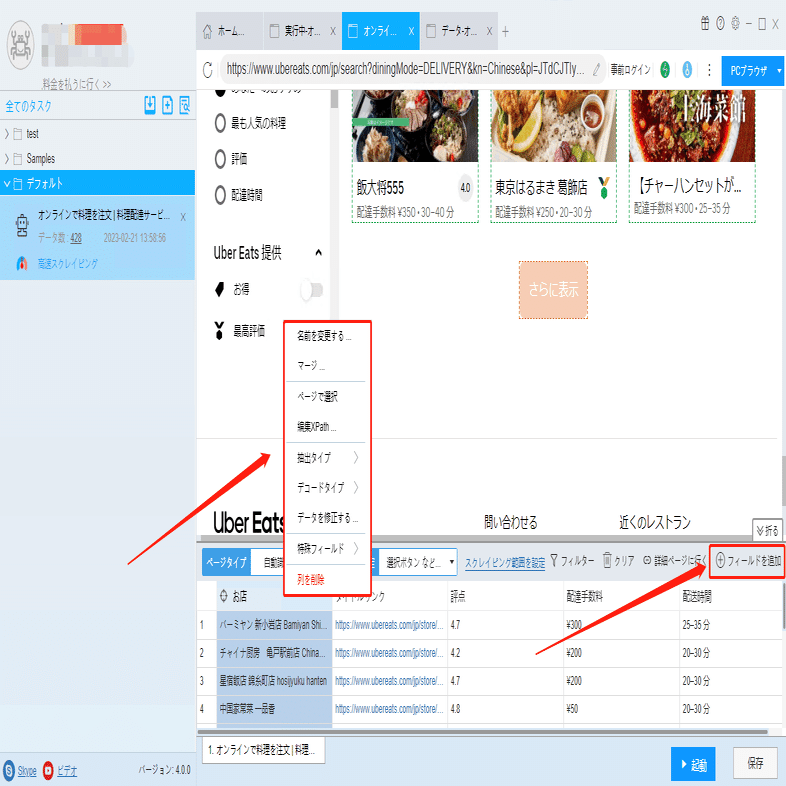The width and height of the screenshot is (786, 786).
Task: Click the filter funnel icon
Action: [x=554, y=560]
